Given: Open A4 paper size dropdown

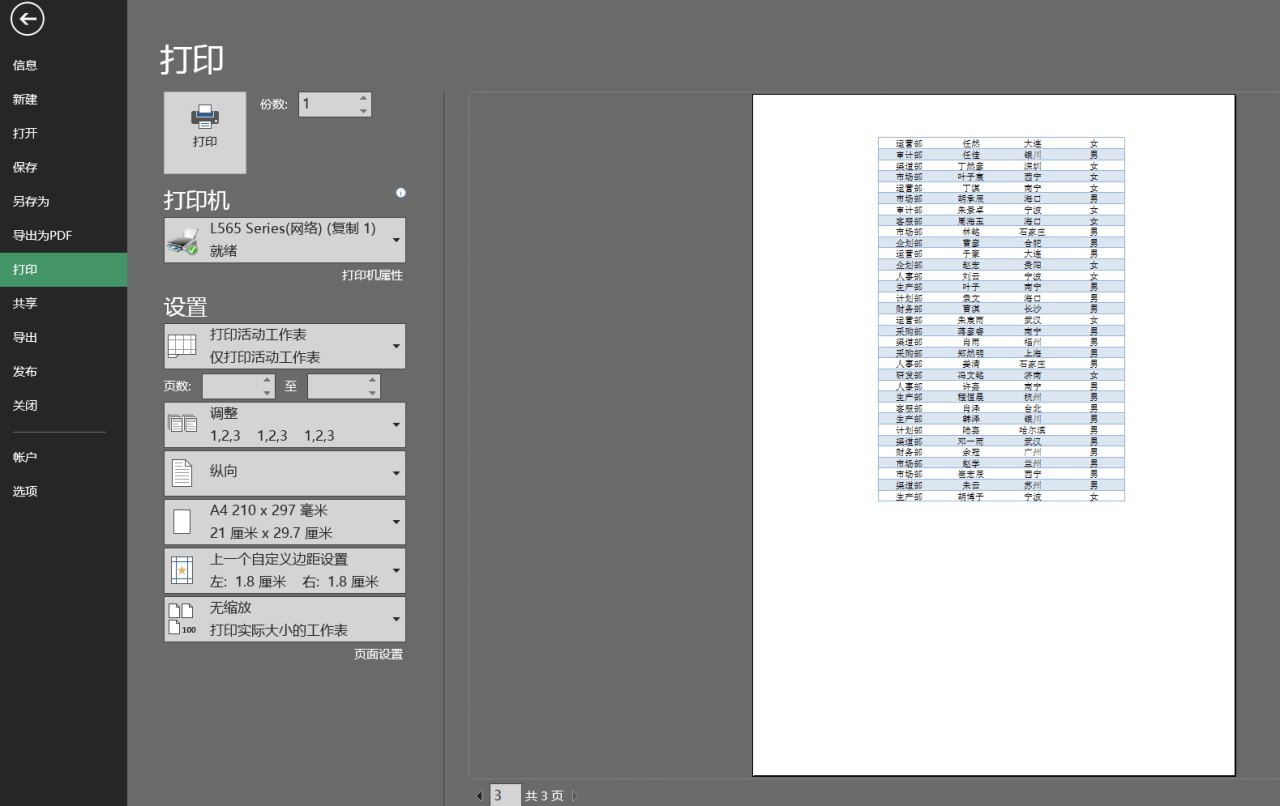Looking at the screenshot, I should pyautogui.click(x=285, y=522).
